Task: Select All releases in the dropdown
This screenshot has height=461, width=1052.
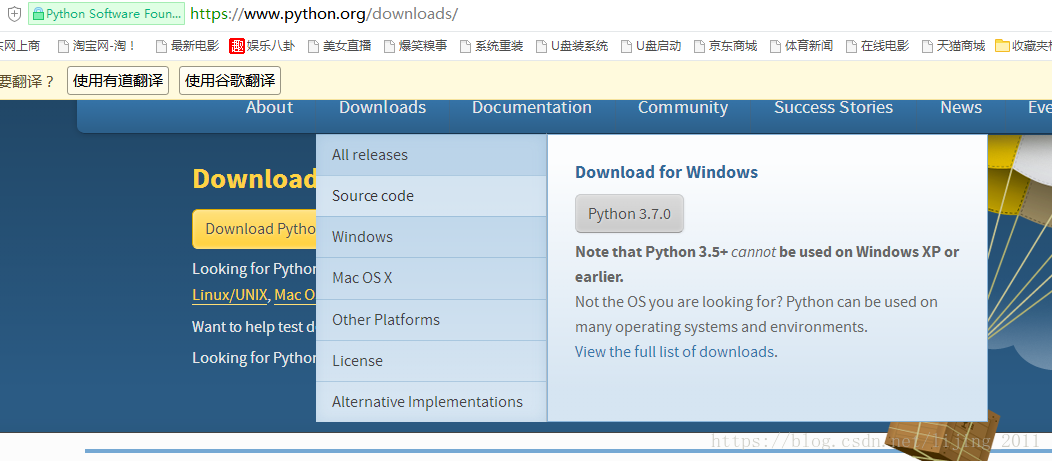Action: pyautogui.click(x=431, y=155)
